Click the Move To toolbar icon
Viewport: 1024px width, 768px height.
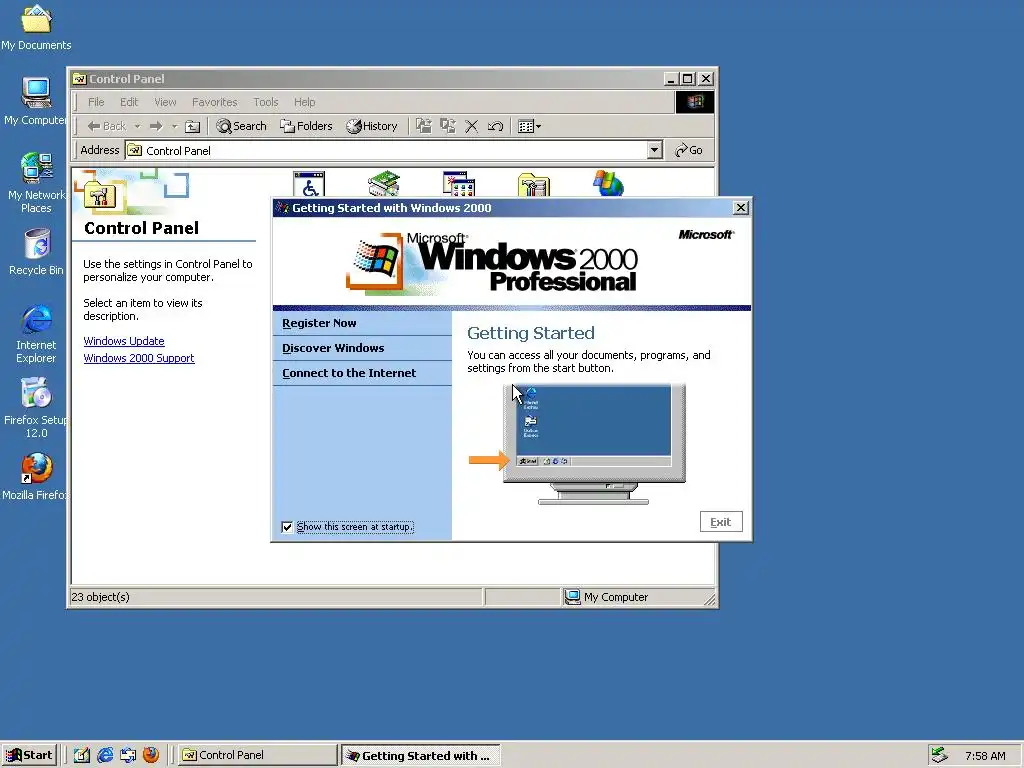point(424,126)
